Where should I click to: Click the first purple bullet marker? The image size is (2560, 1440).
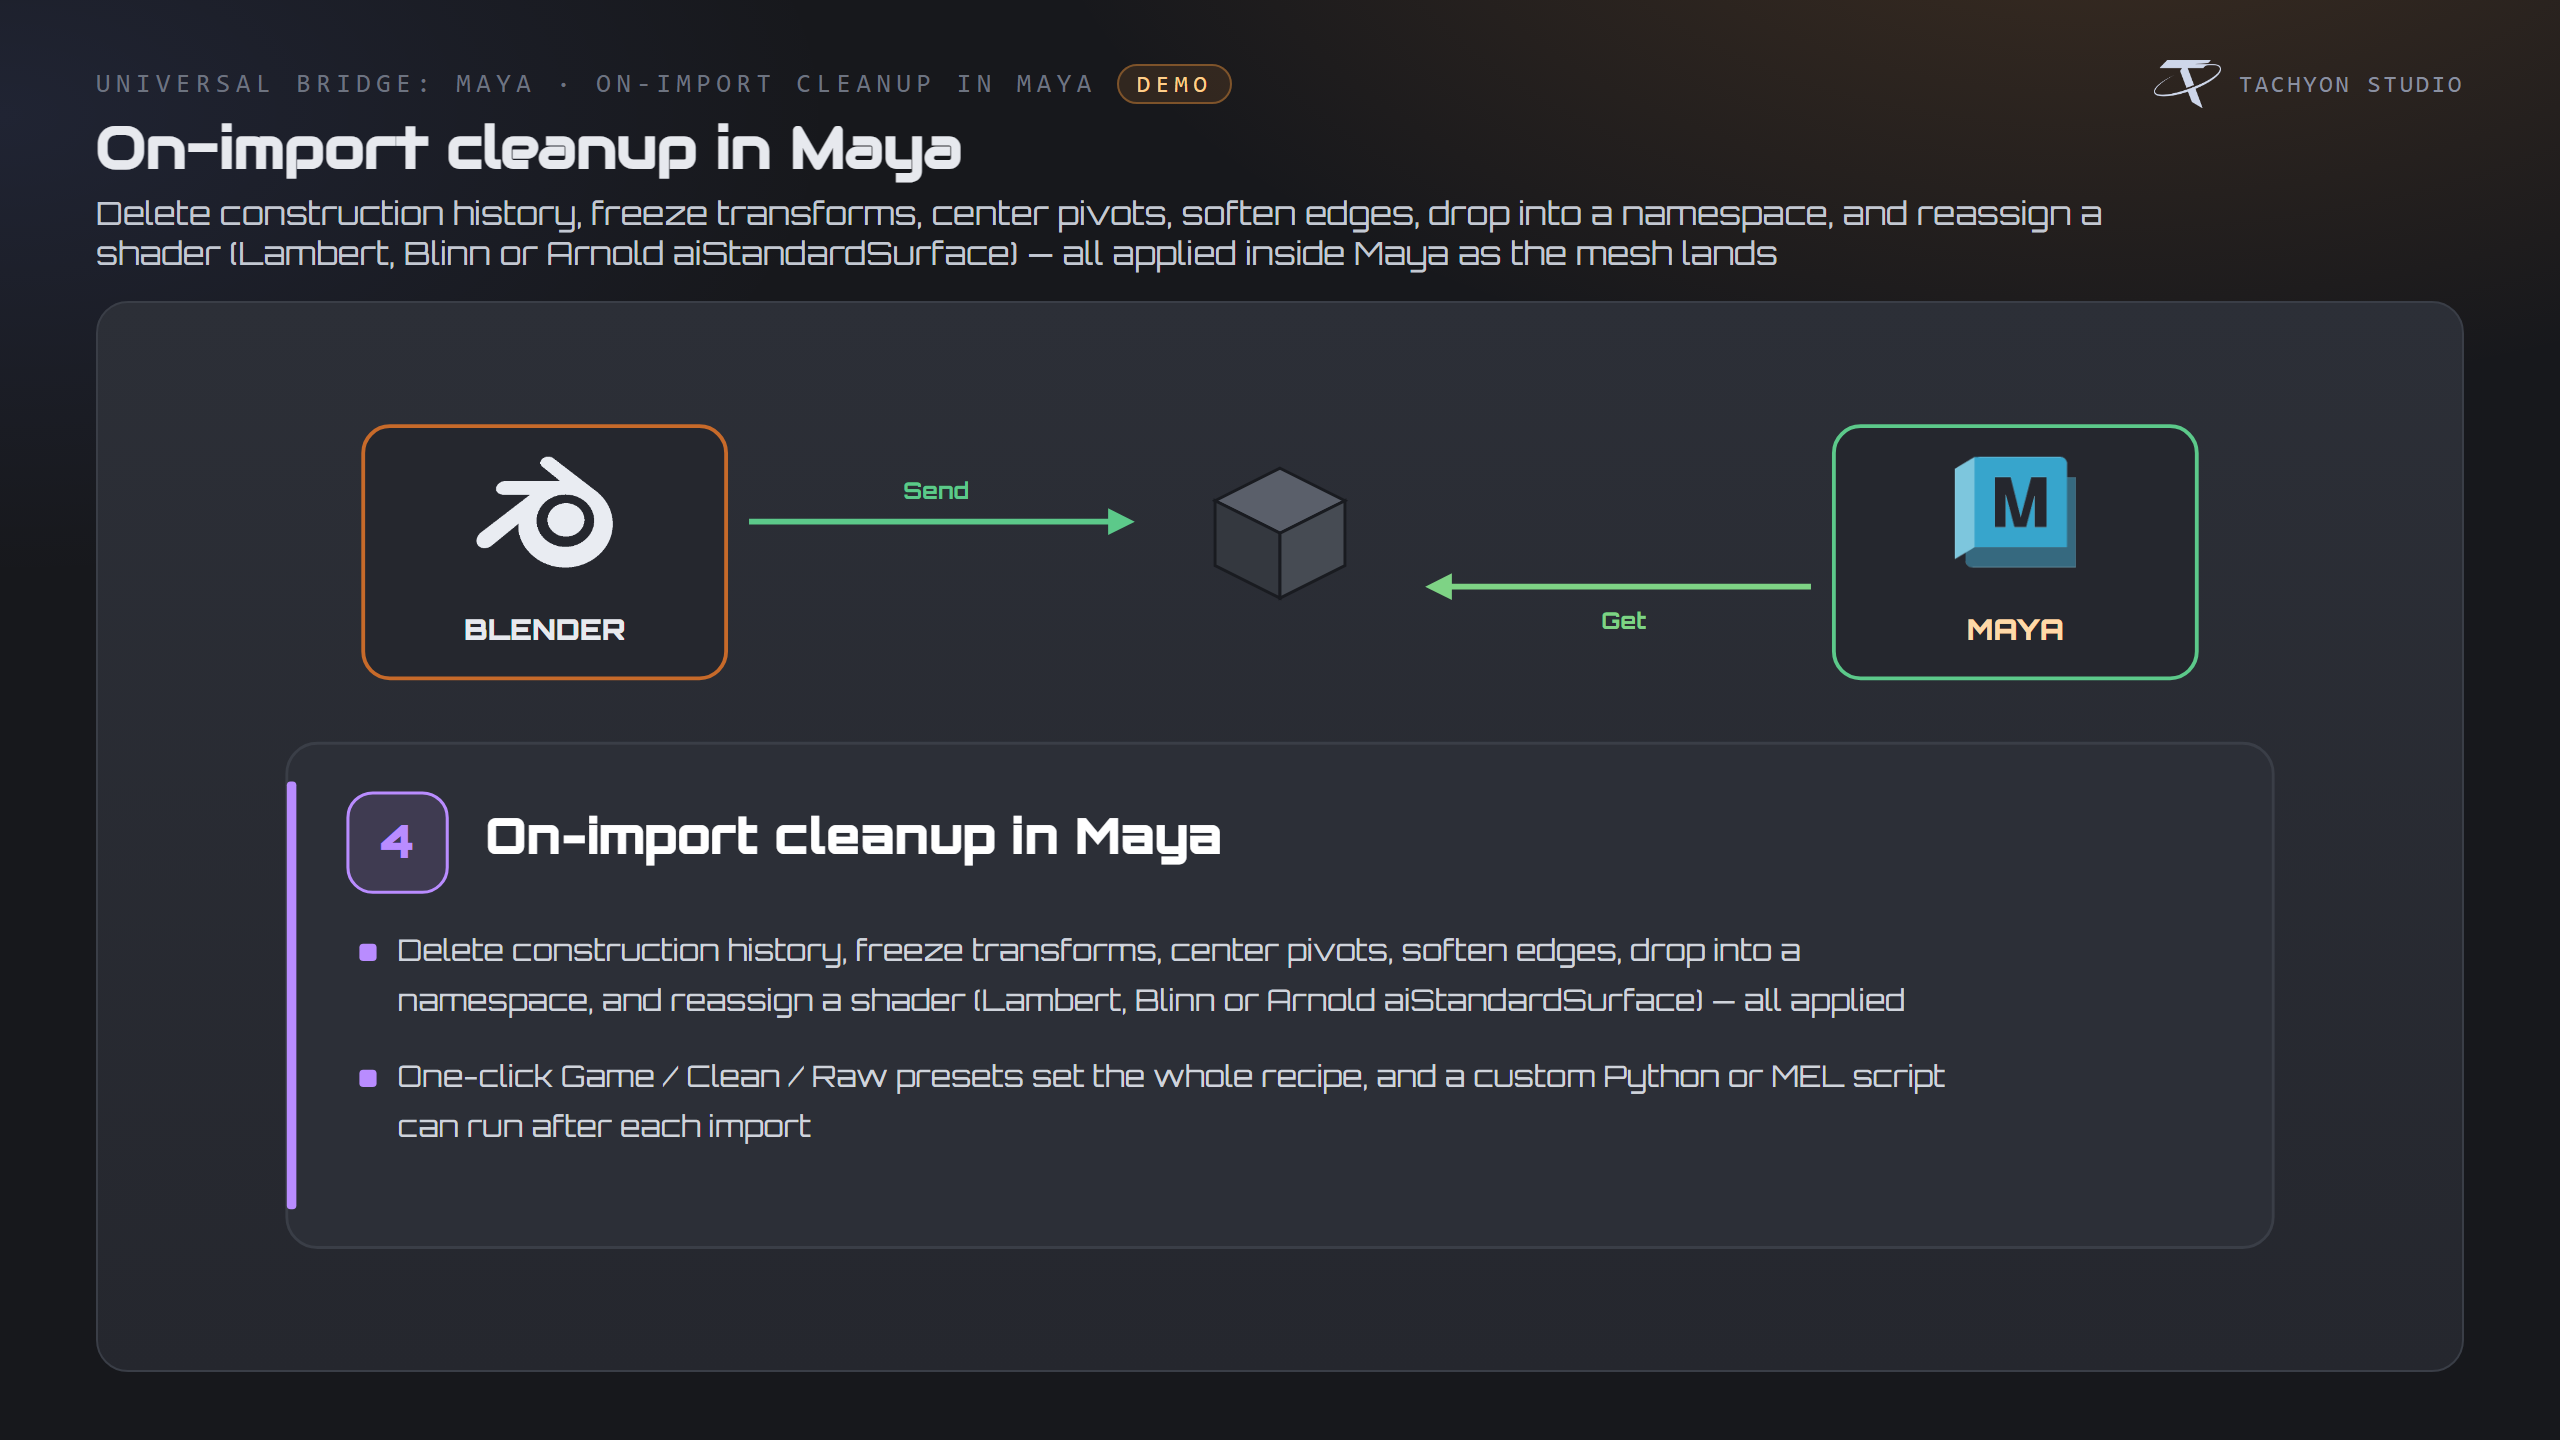pyautogui.click(x=368, y=952)
